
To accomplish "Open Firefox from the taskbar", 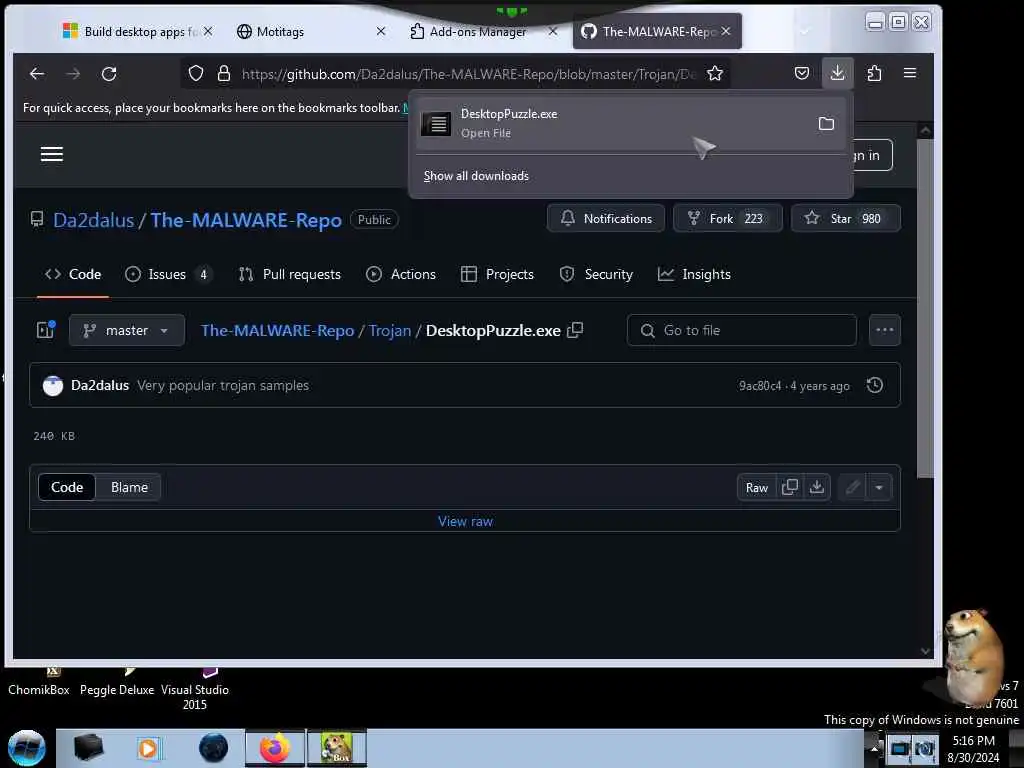I will click(275, 748).
